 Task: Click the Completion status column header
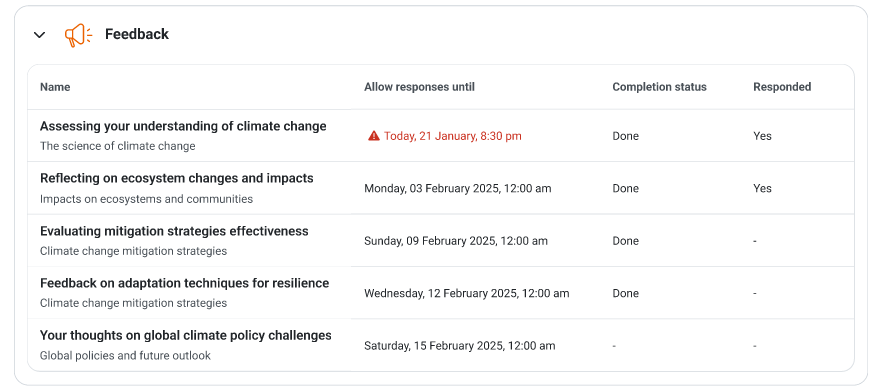click(659, 87)
